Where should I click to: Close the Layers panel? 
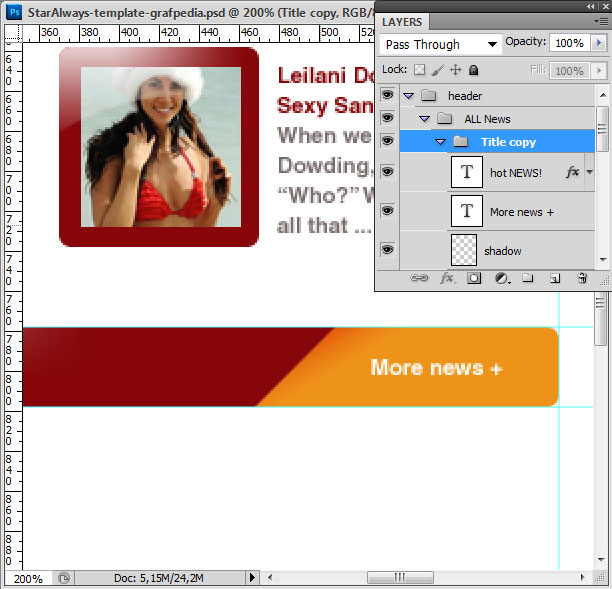(x=605, y=6)
